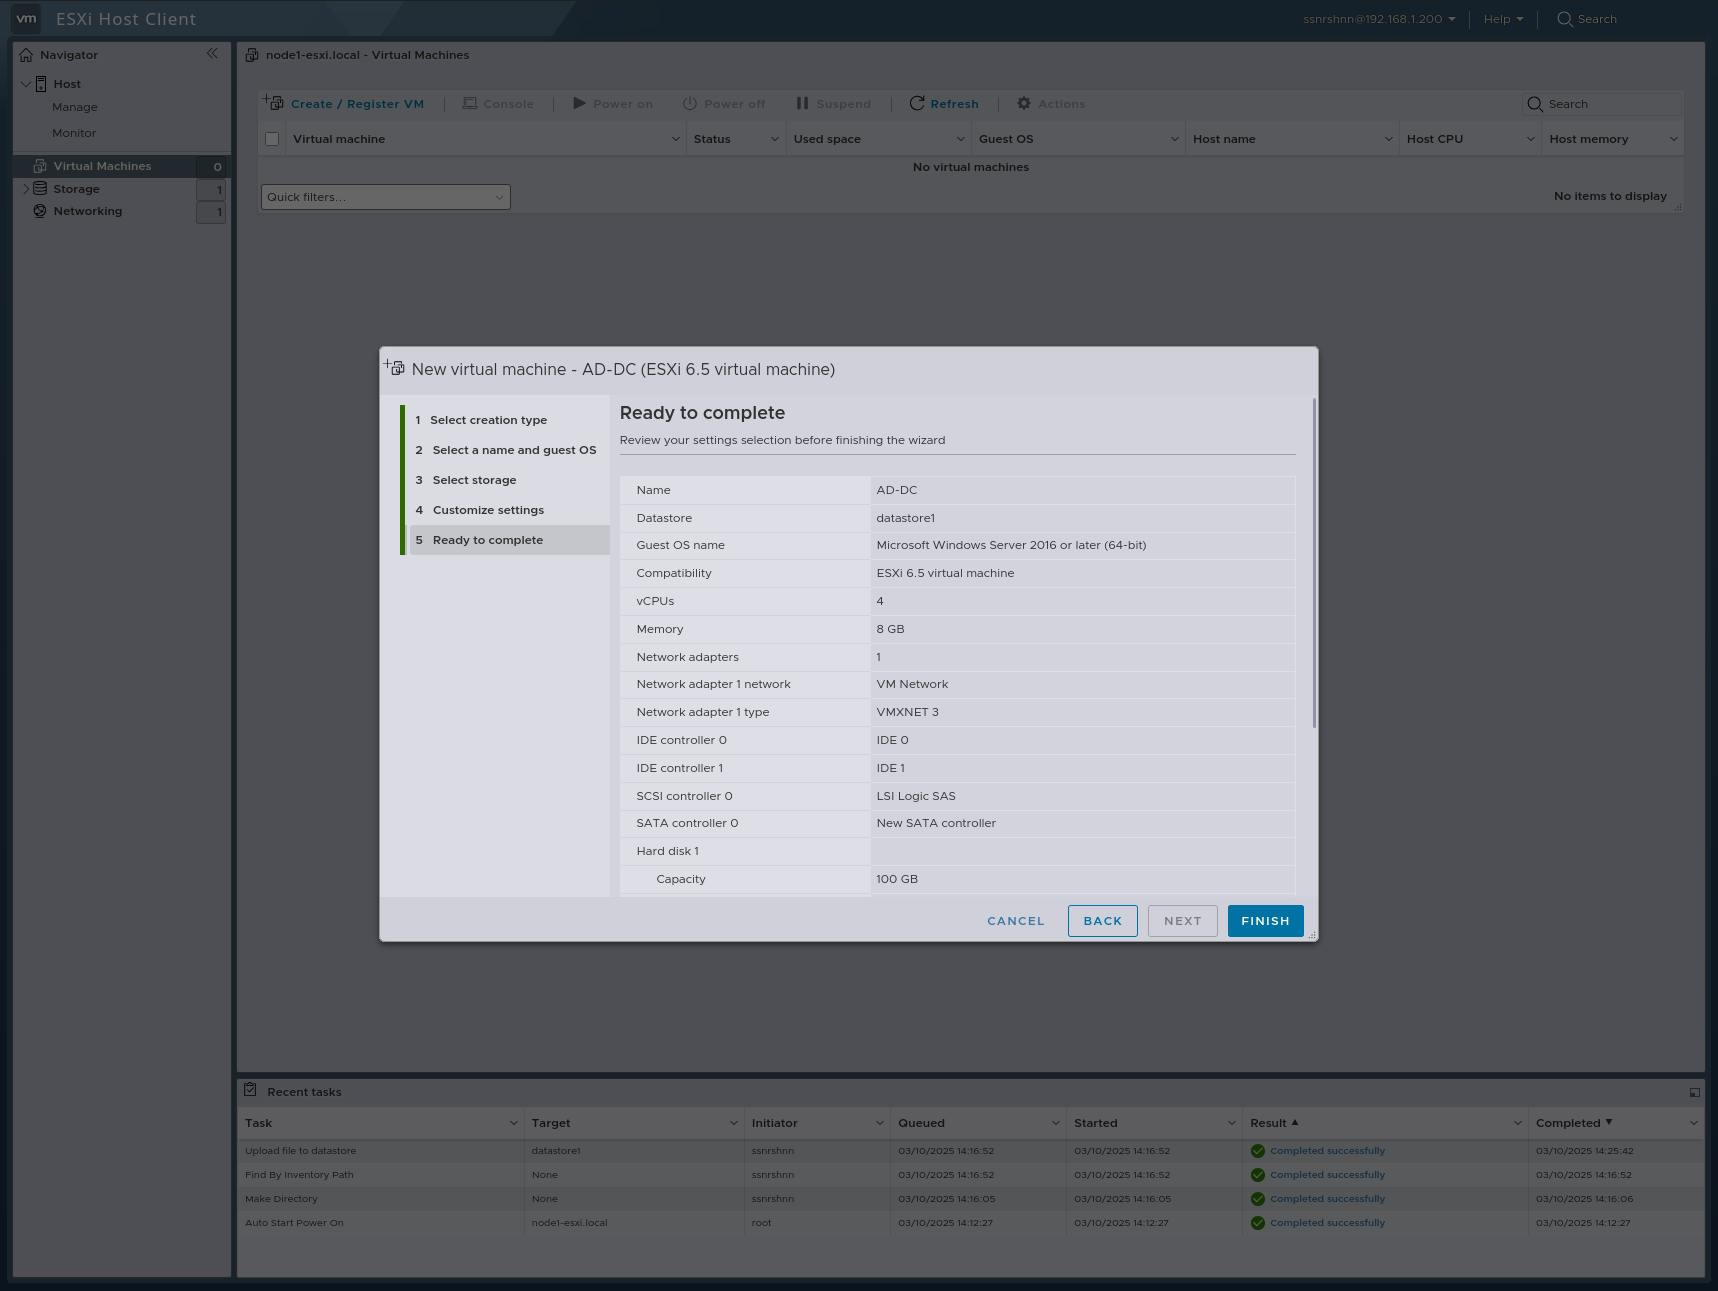Viewport: 1718px width, 1291px height.
Task: Select Virtual Machines in the Navigator
Action: pyautogui.click(x=103, y=165)
